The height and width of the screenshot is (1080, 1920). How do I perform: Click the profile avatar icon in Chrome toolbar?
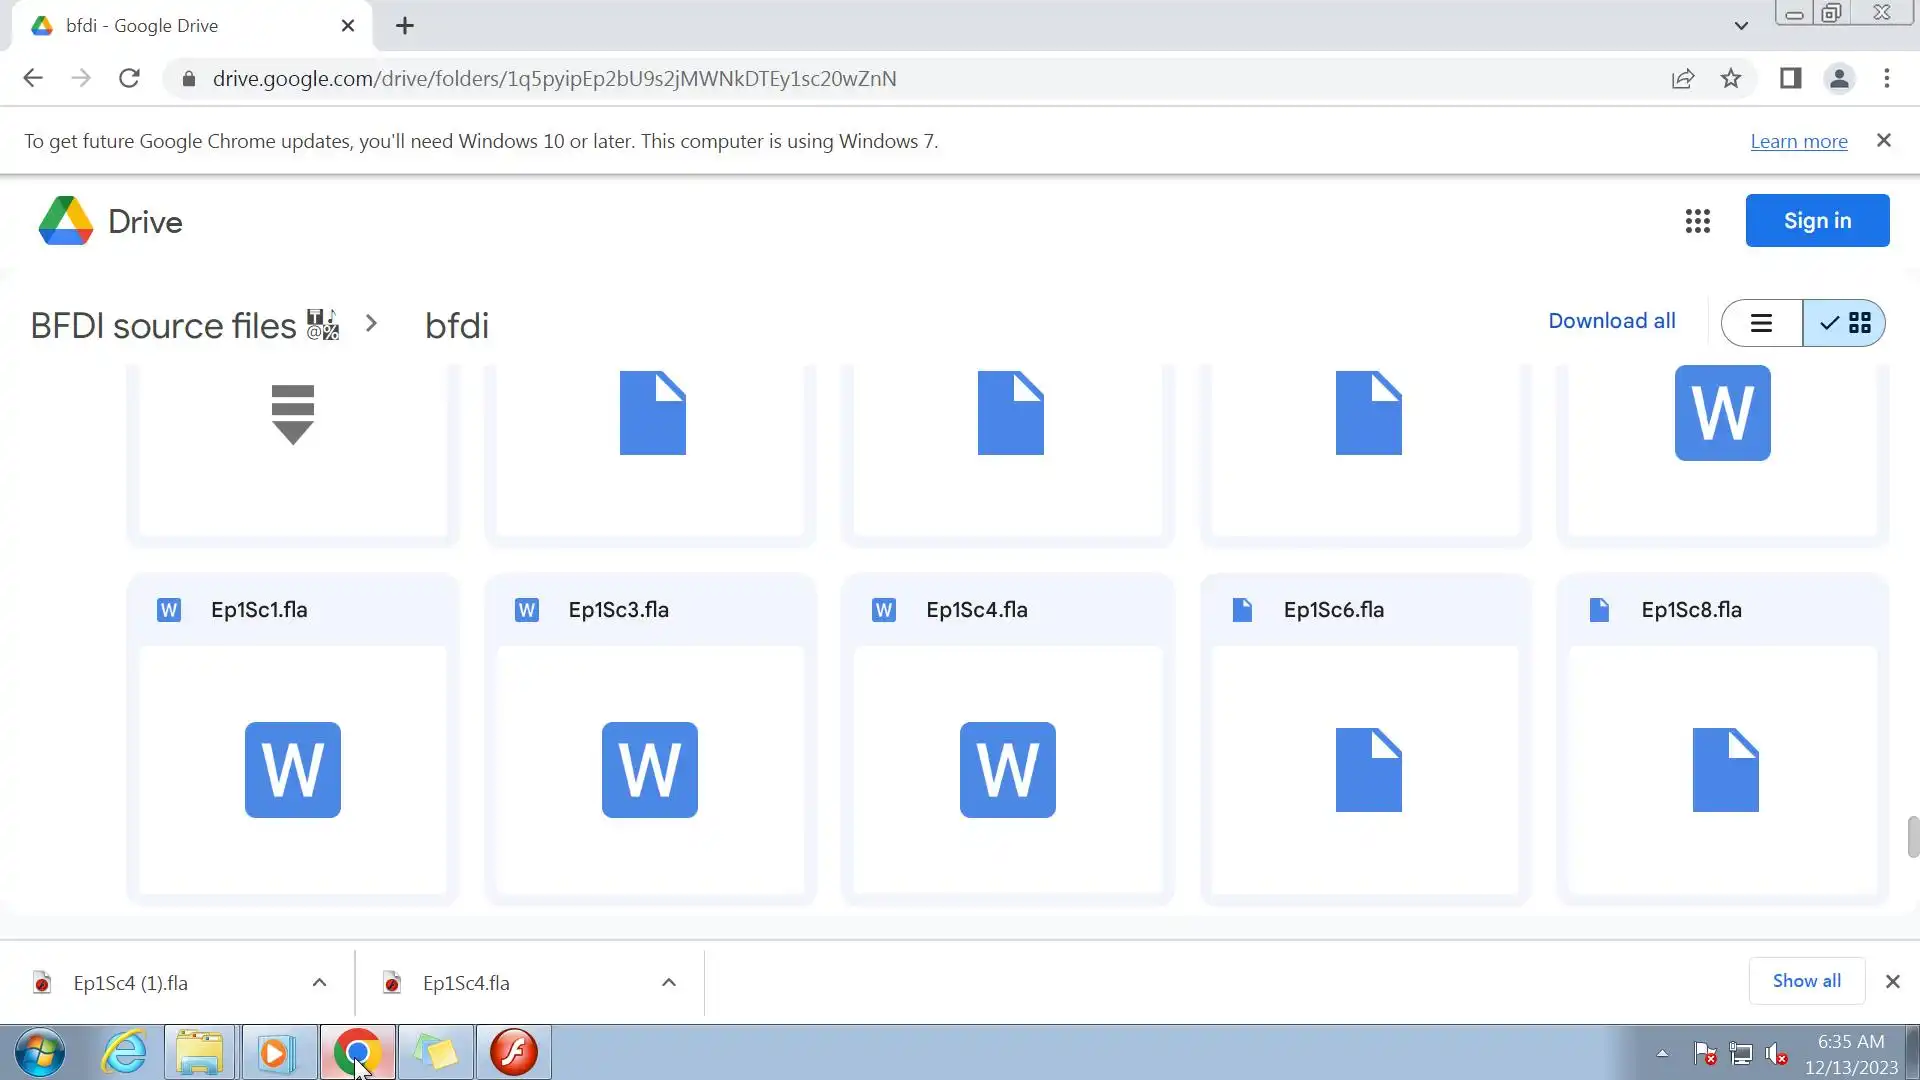point(1839,79)
